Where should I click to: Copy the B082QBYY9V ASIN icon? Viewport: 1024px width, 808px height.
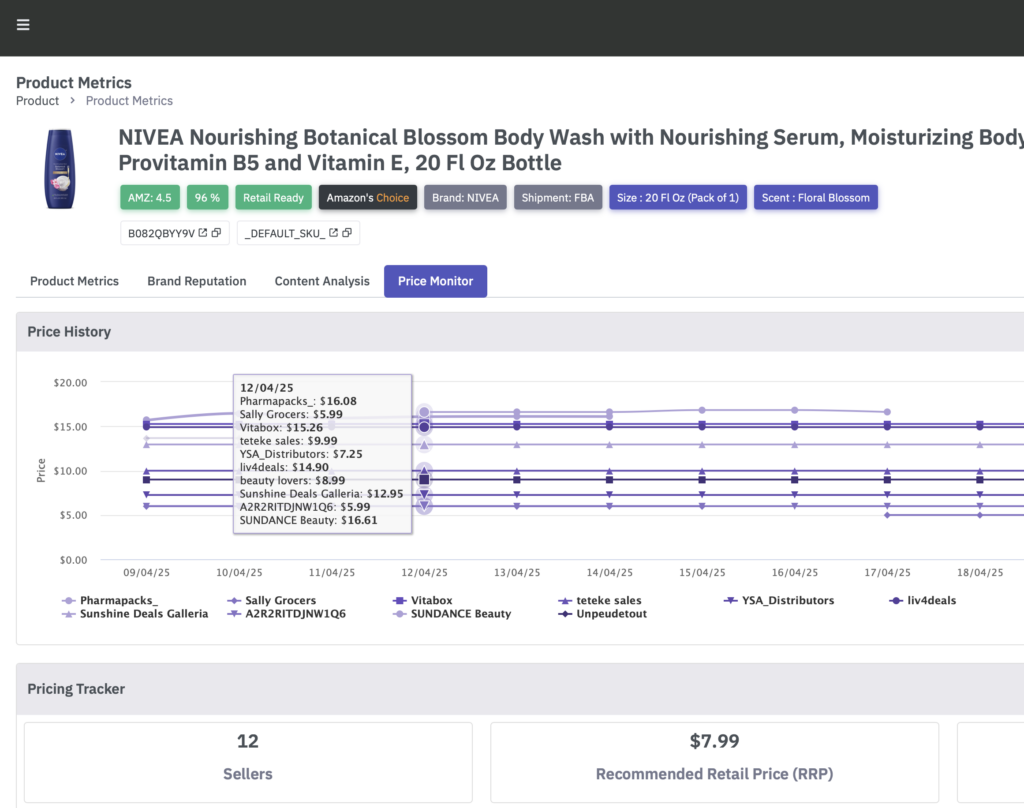point(216,233)
